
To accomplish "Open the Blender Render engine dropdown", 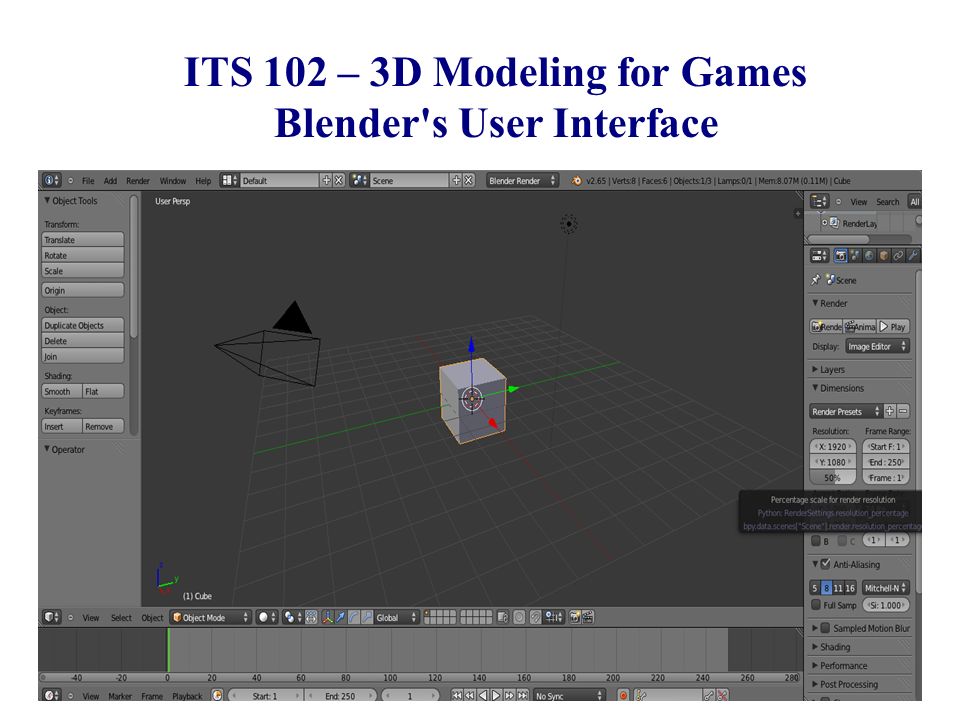I will (522, 181).
